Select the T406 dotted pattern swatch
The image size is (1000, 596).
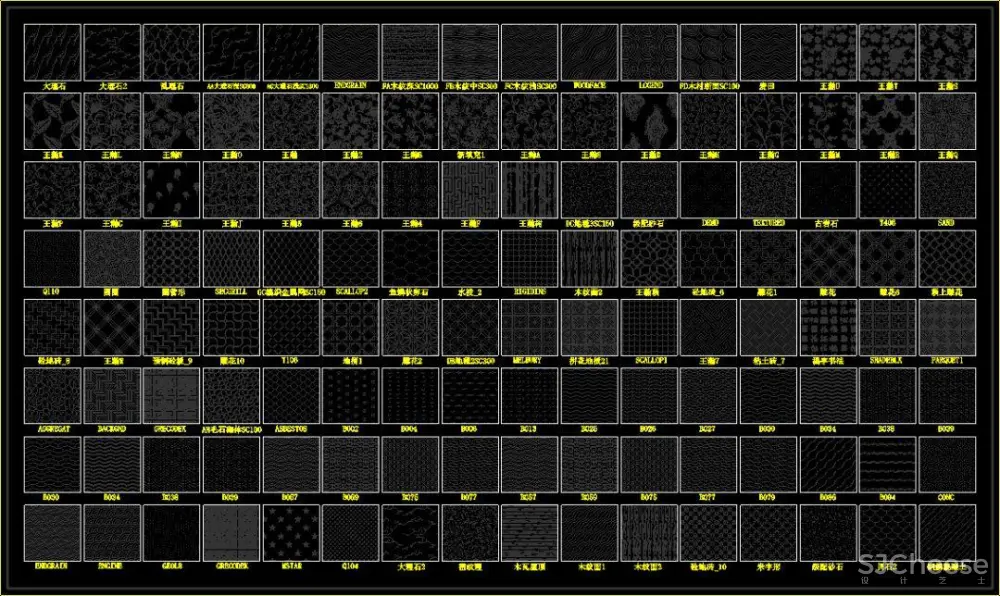click(x=887, y=190)
